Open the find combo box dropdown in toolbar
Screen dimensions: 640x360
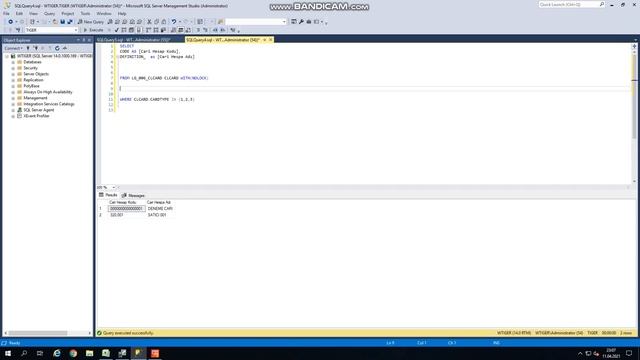click(284, 22)
